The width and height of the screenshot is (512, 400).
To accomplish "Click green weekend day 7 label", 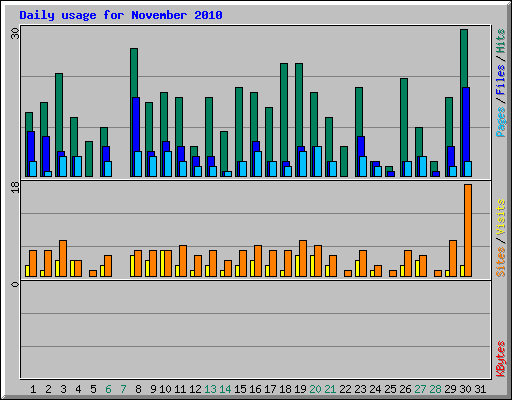I will [123, 389].
